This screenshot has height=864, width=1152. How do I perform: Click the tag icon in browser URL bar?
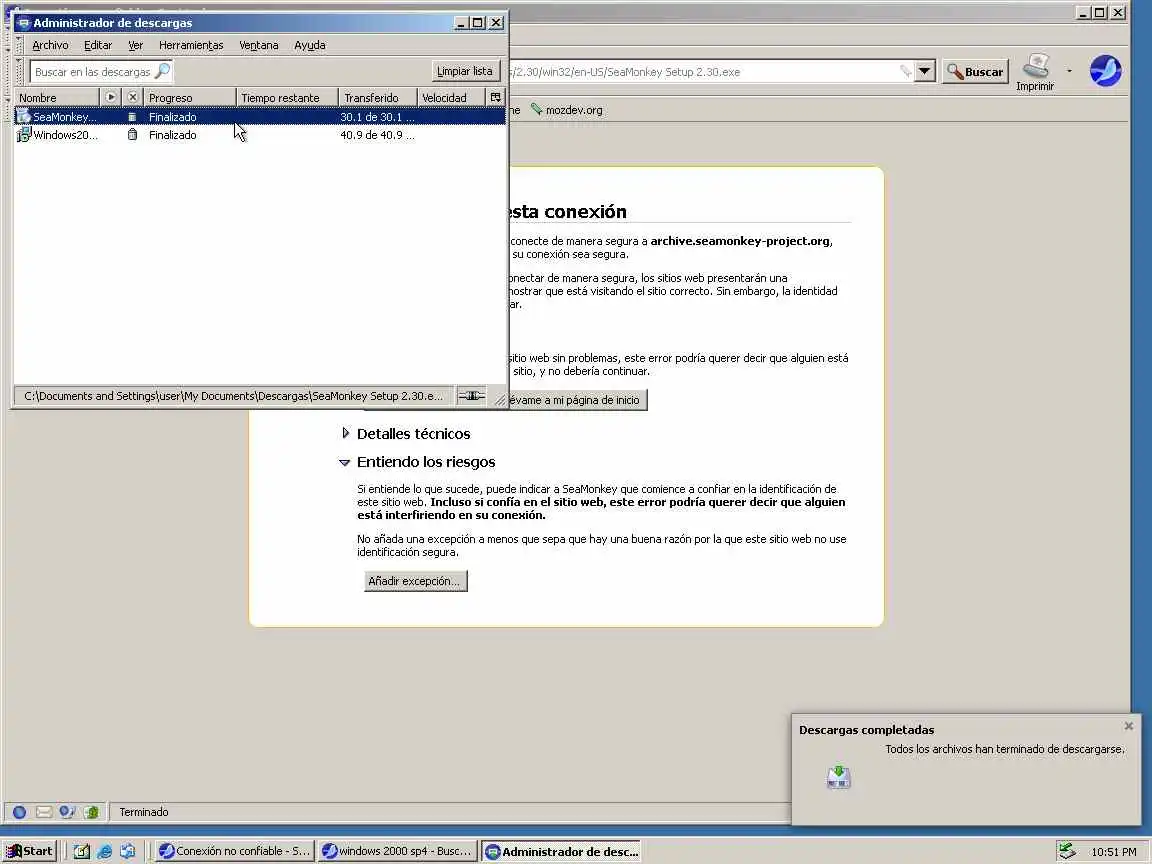point(905,71)
